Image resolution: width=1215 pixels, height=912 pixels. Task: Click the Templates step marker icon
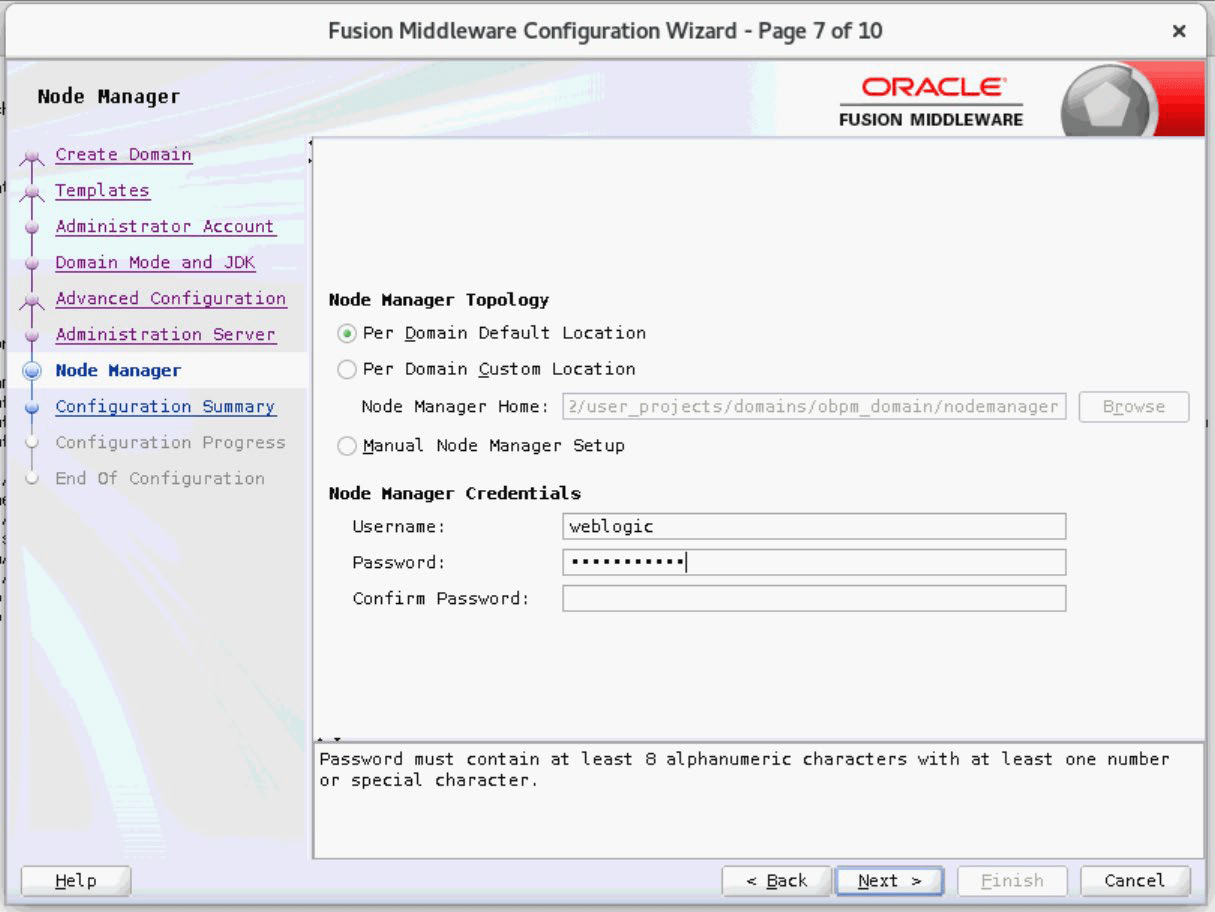(x=32, y=192)
